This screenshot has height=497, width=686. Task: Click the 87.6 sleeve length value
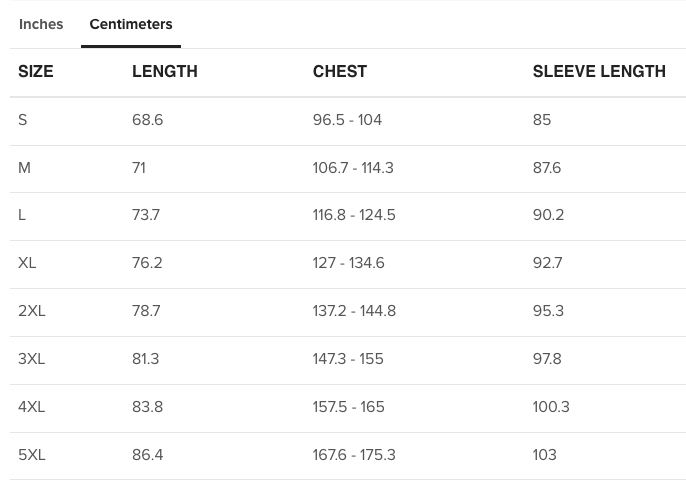tap(547, 168)
